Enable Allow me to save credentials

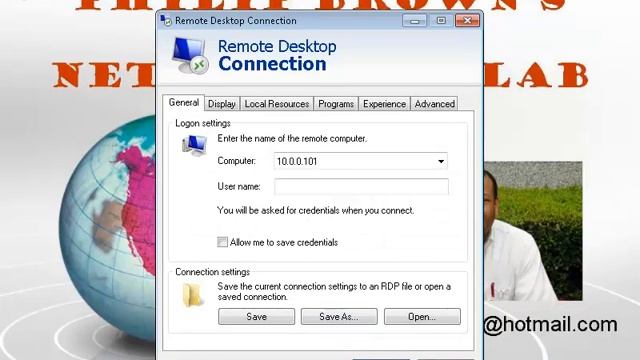222,242
